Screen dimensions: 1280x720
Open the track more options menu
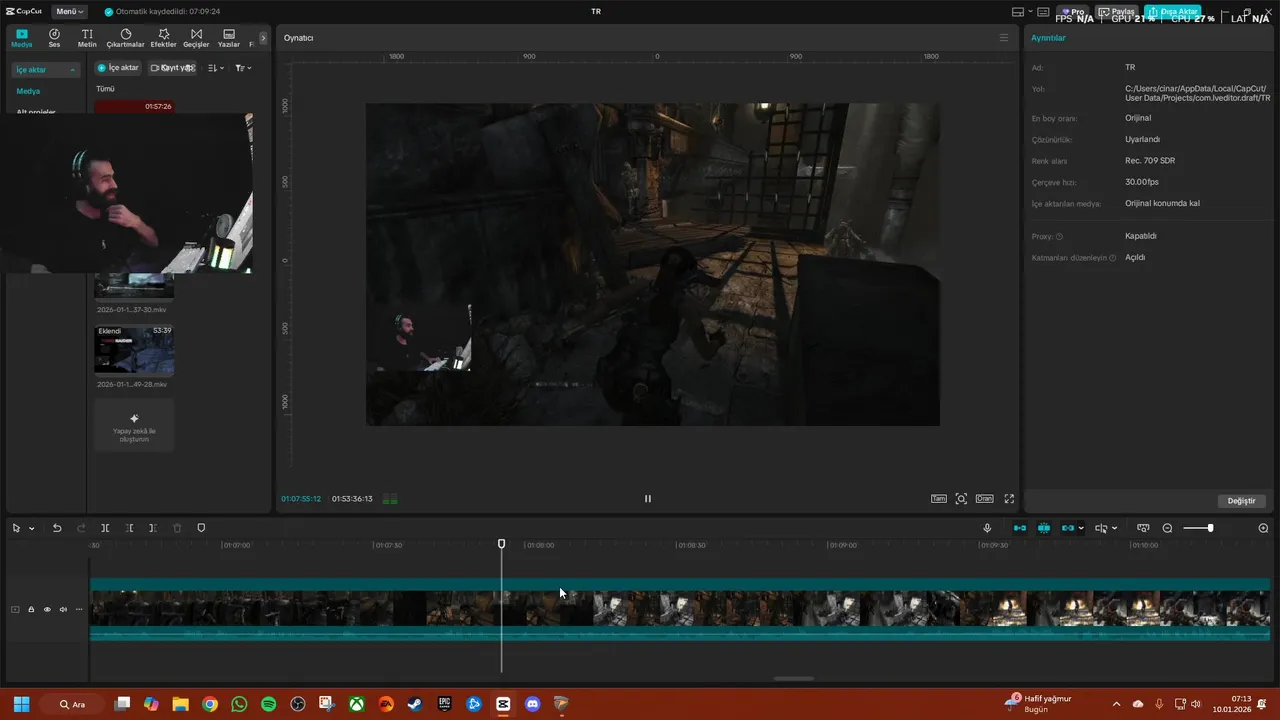(x=79, y=609)
